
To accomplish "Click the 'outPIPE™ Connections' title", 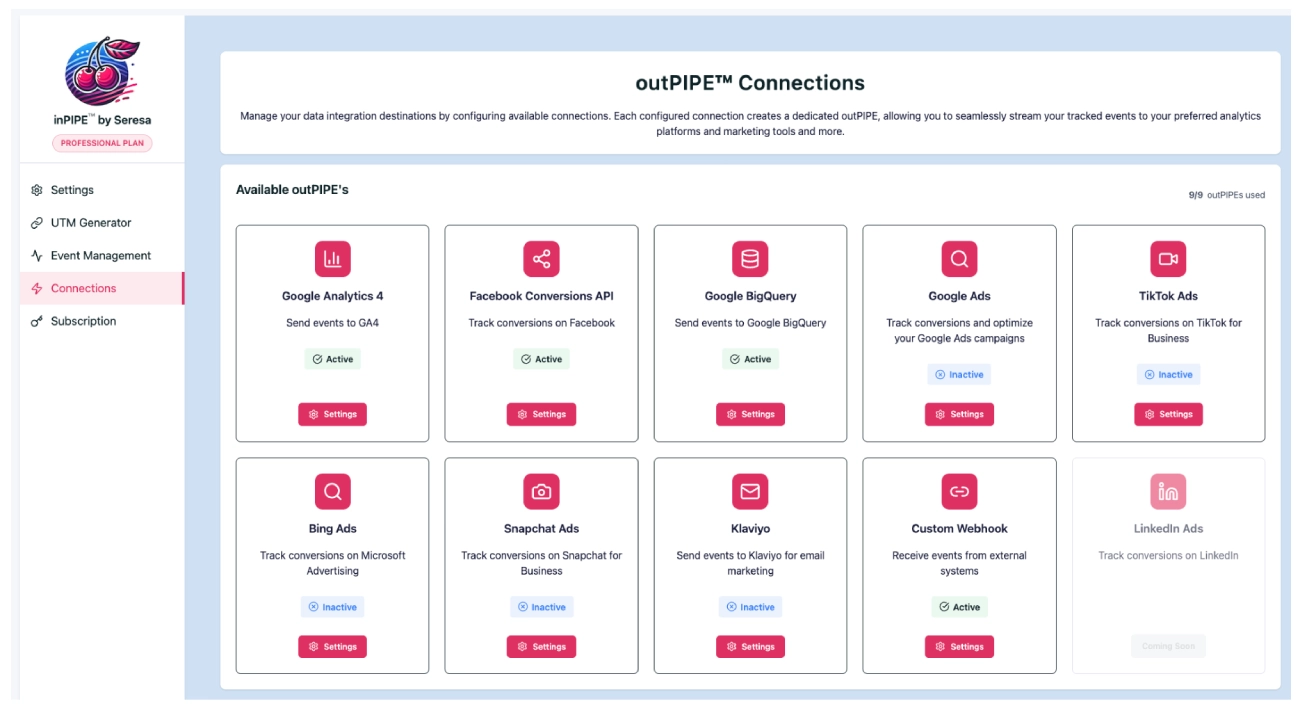I will 750,83.
